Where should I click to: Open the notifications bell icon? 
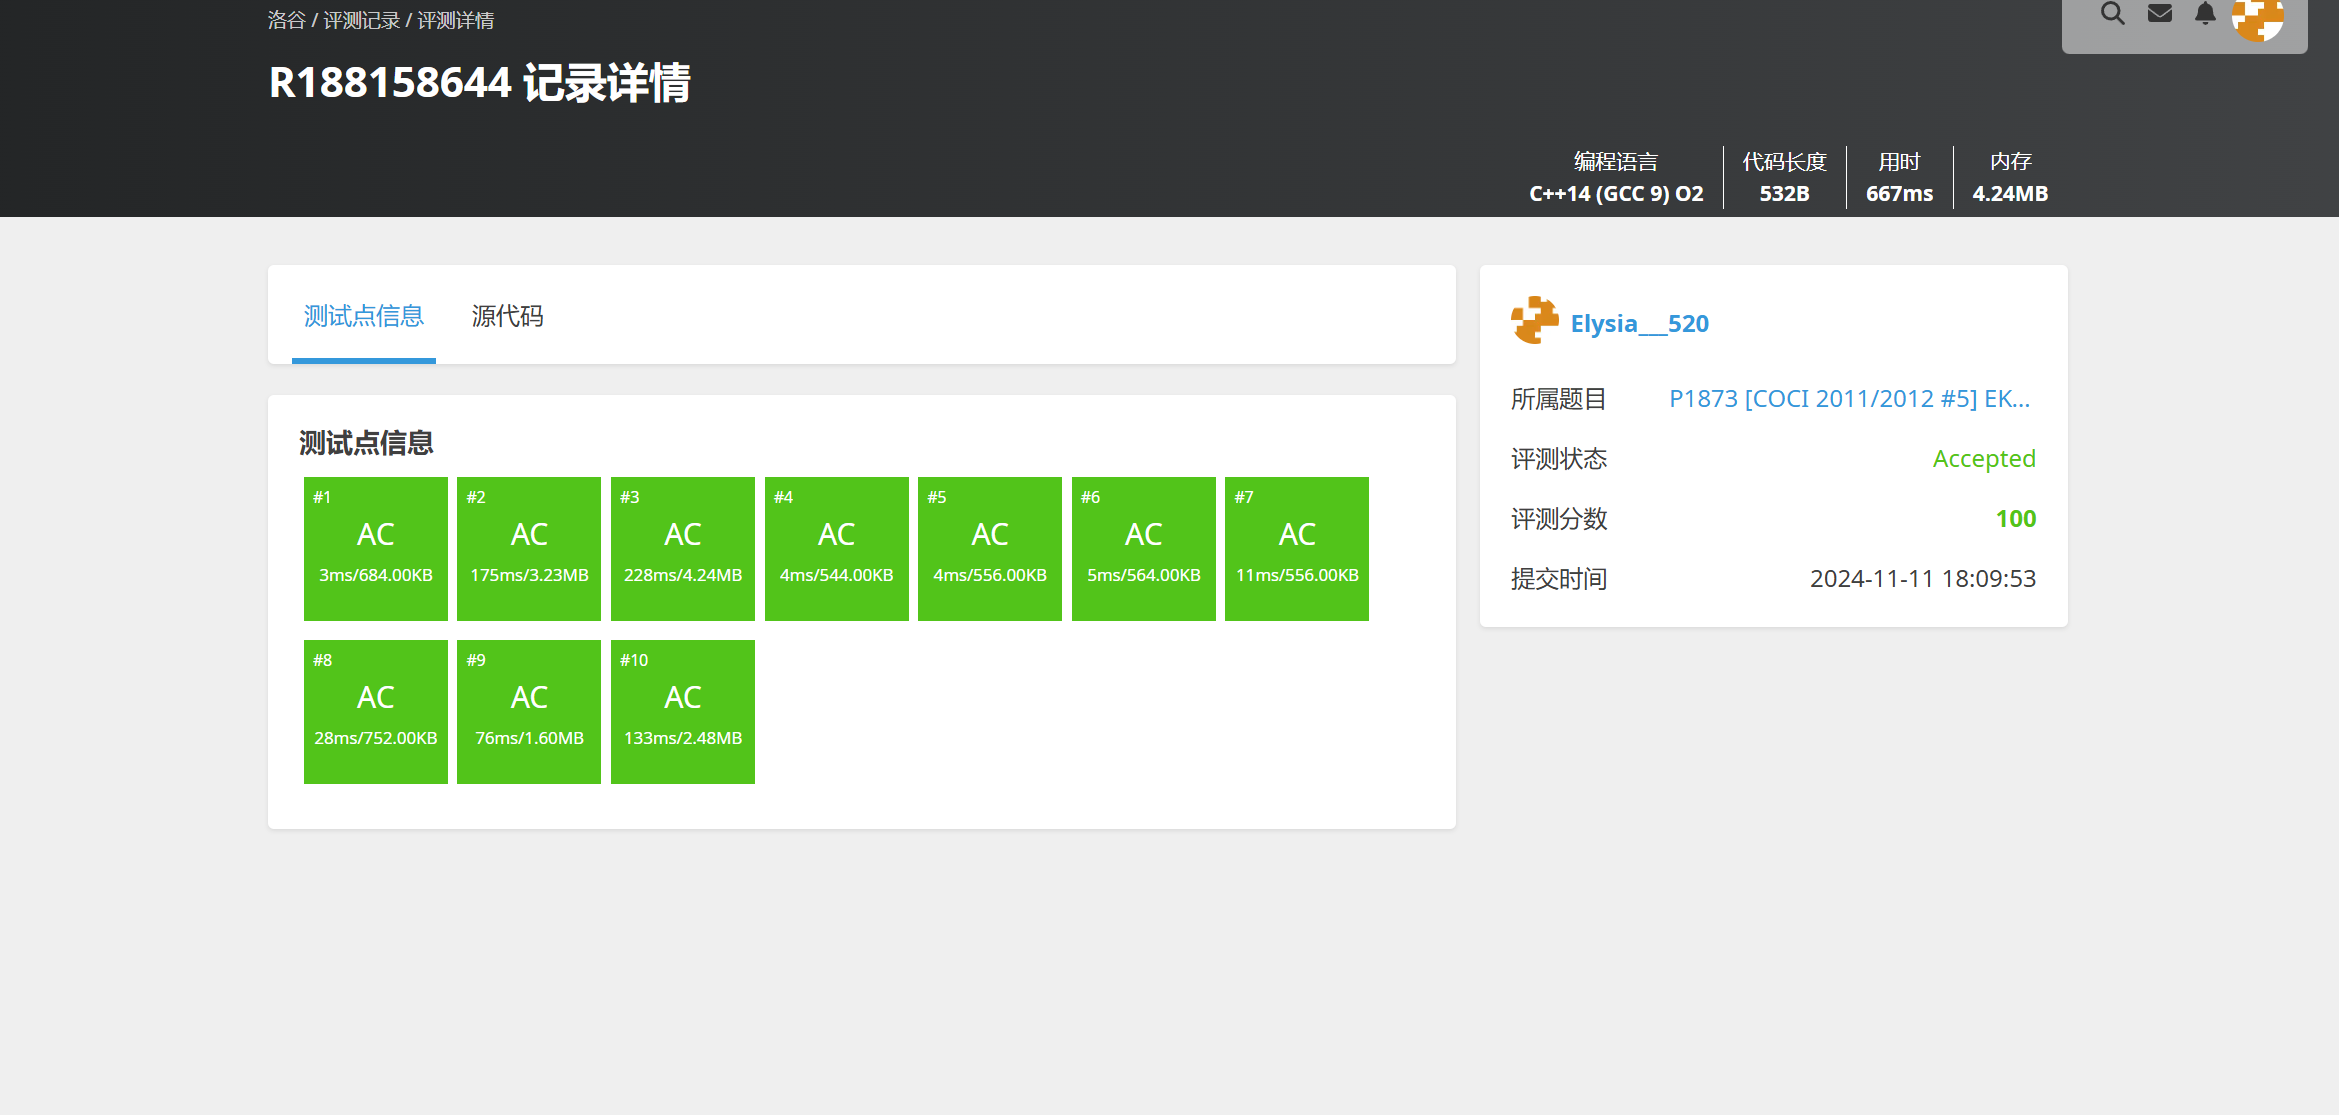pos(2205,14)
